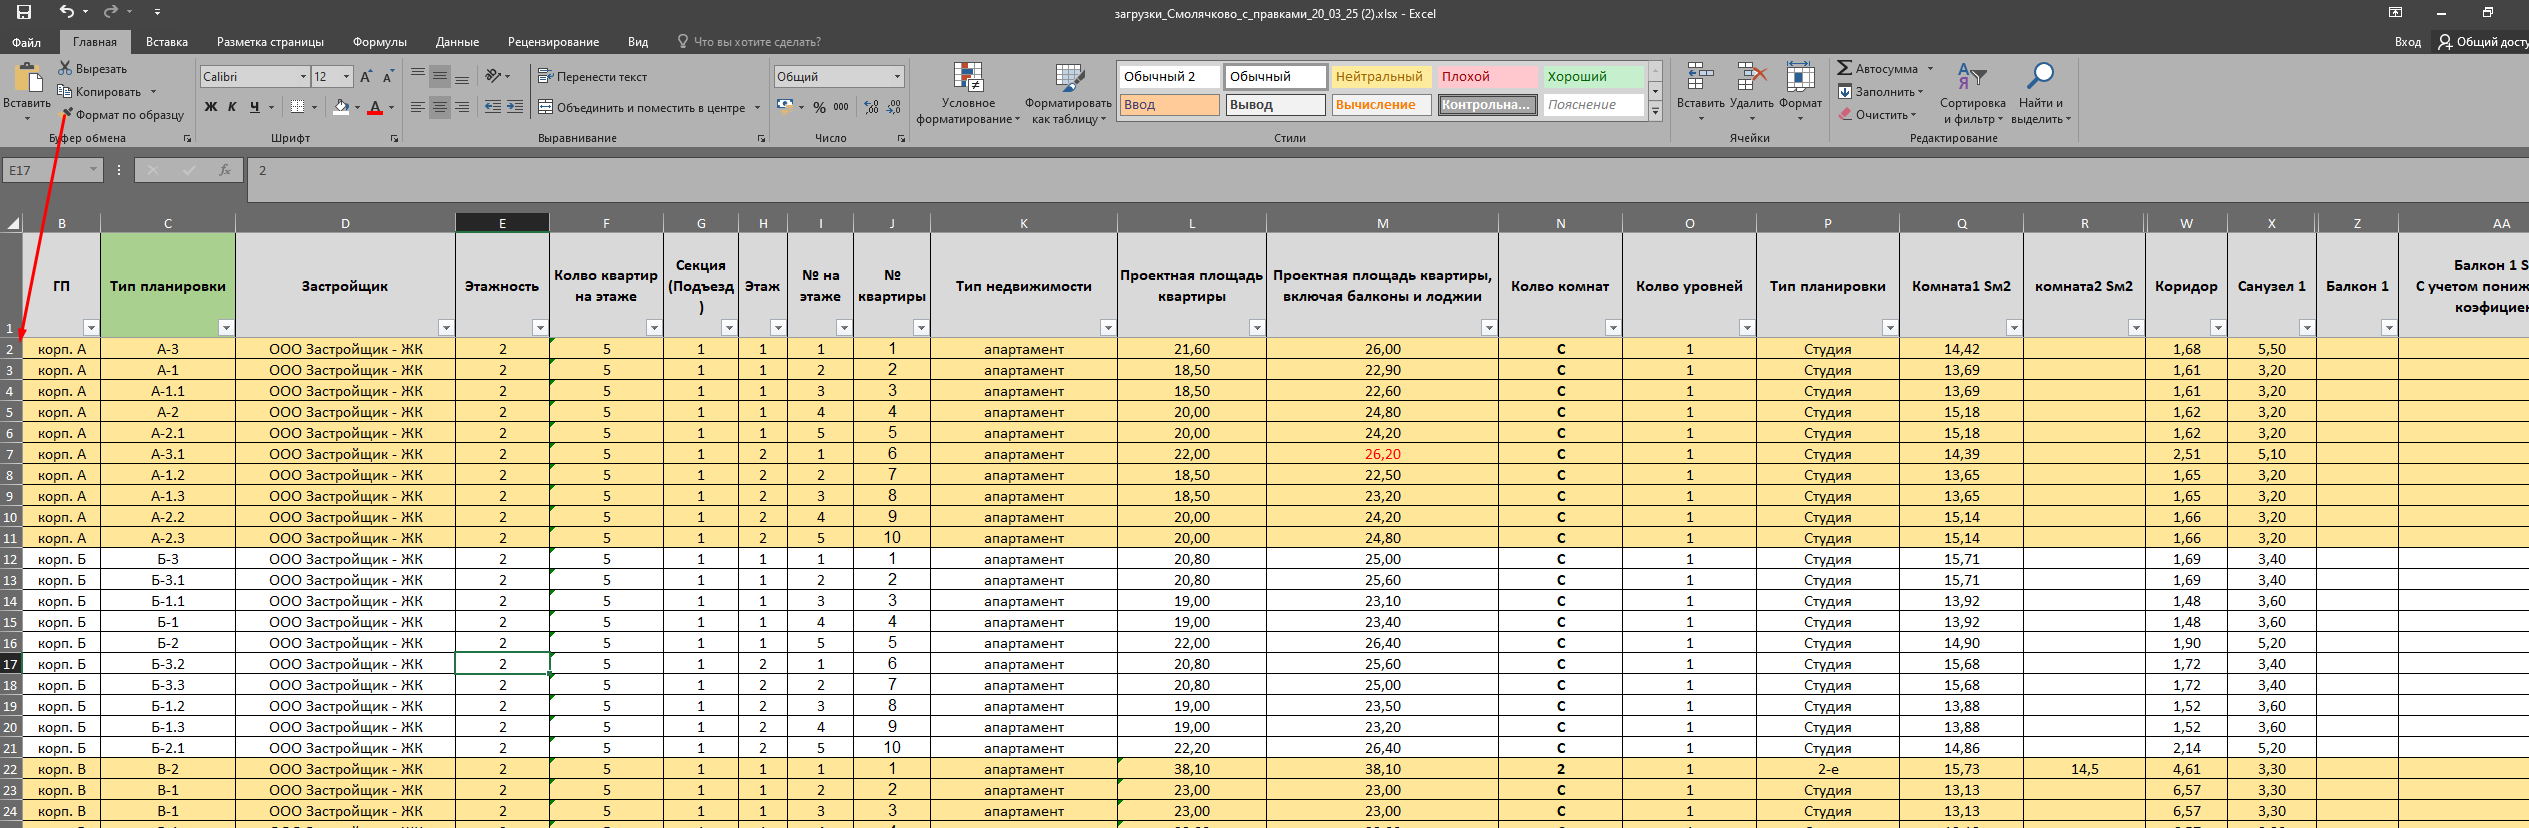The height and width of the screenshot is (828, 2529).
Task: Click the Cut (Вырезать) scissors button
Action: point(93,69)
